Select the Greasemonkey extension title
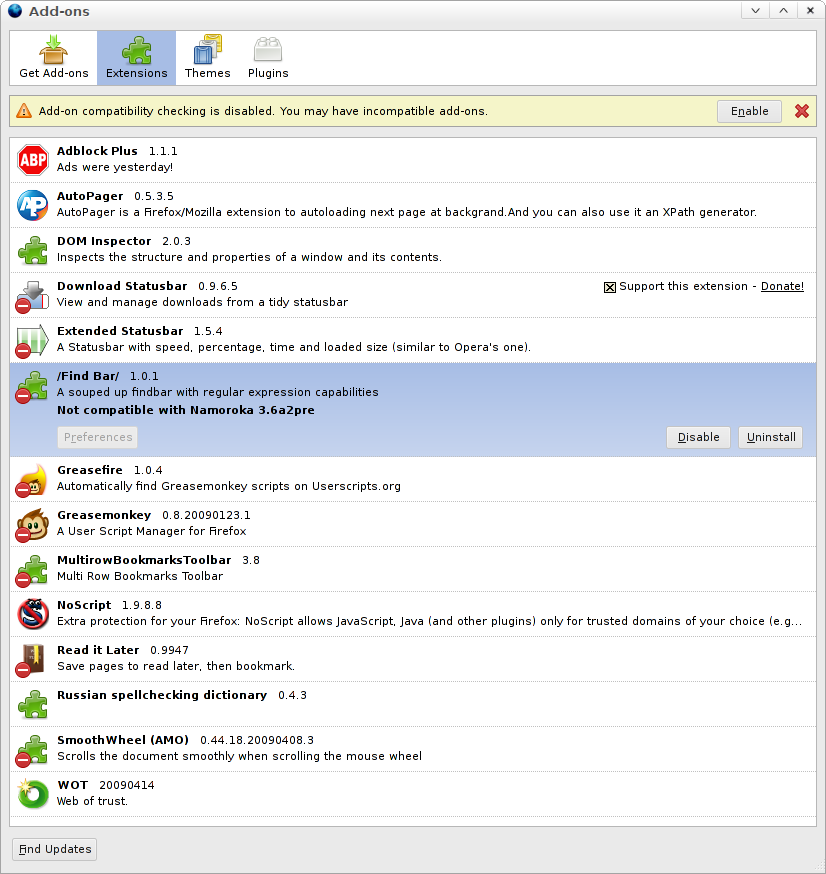 point(104,515)
